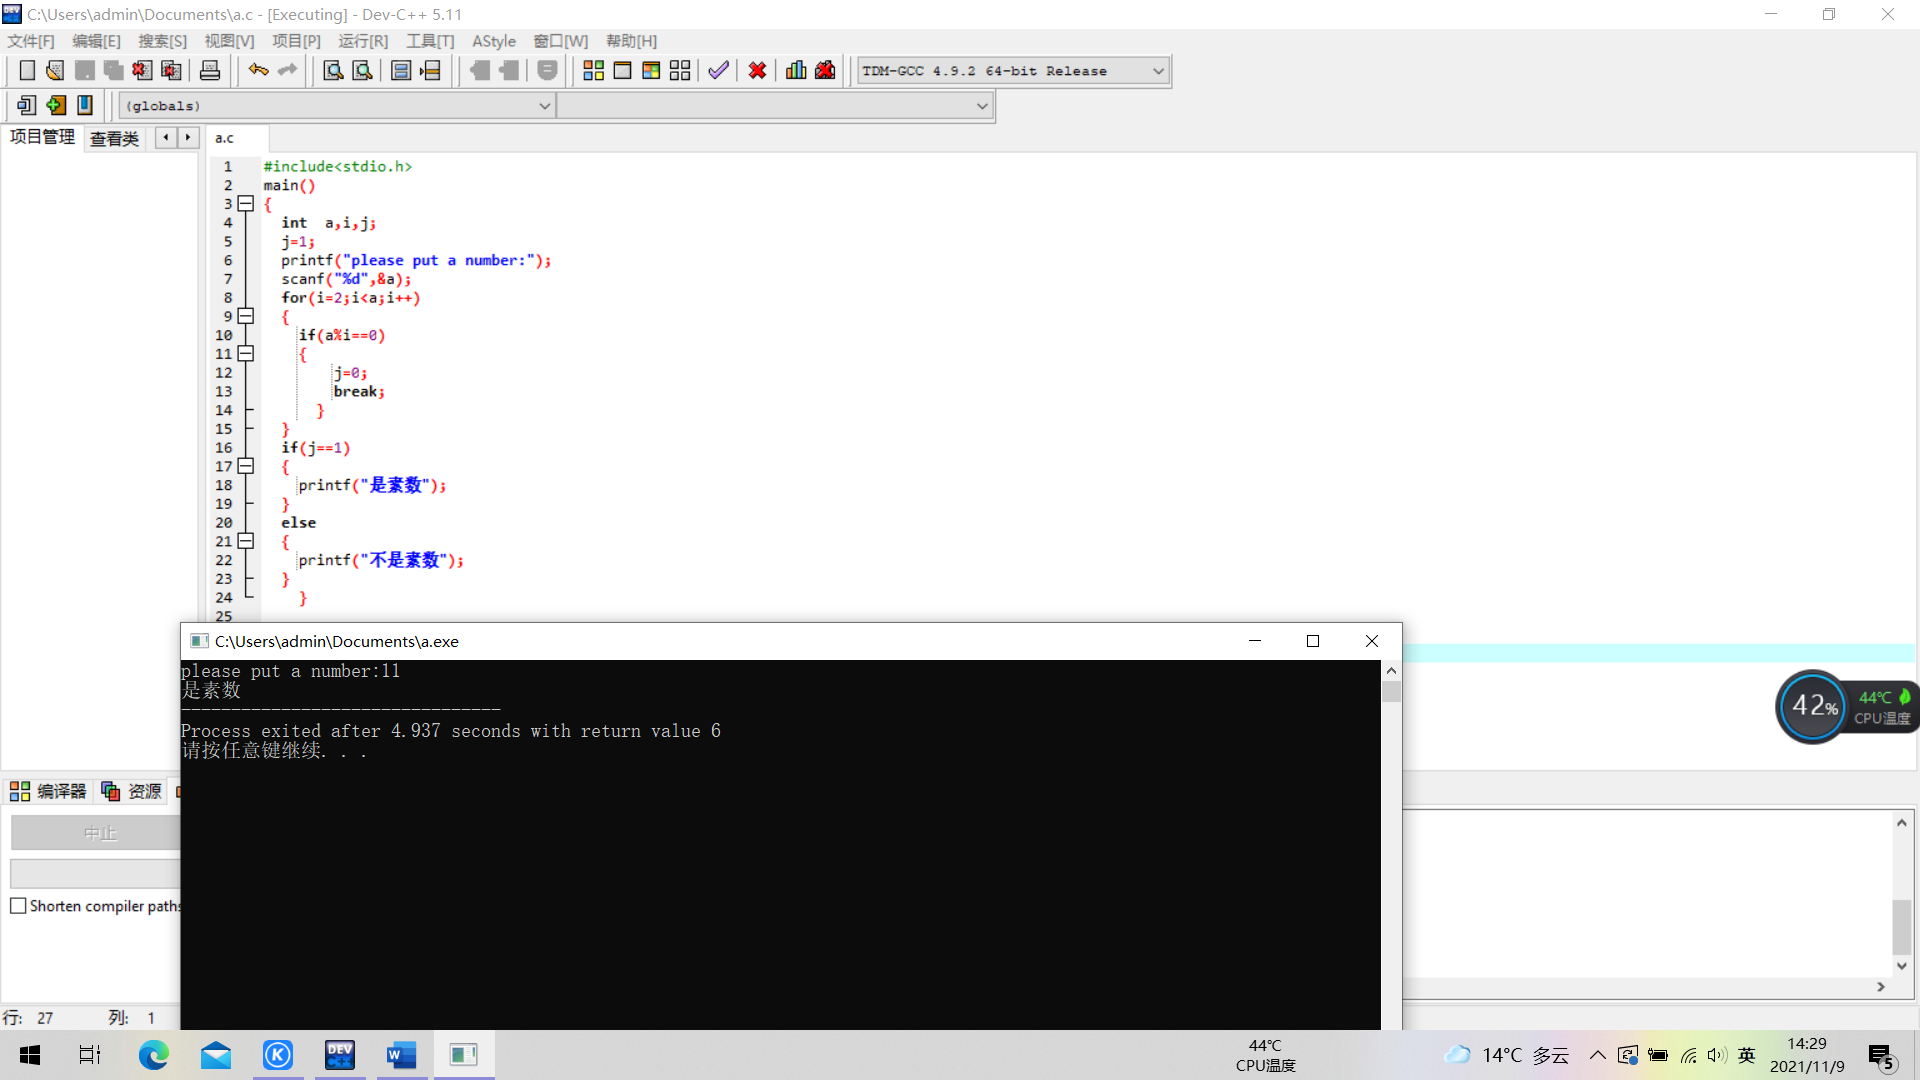Enable Shorten compiler paths checkbox
1920x1080 pixels.
click(x=18, y=906)
